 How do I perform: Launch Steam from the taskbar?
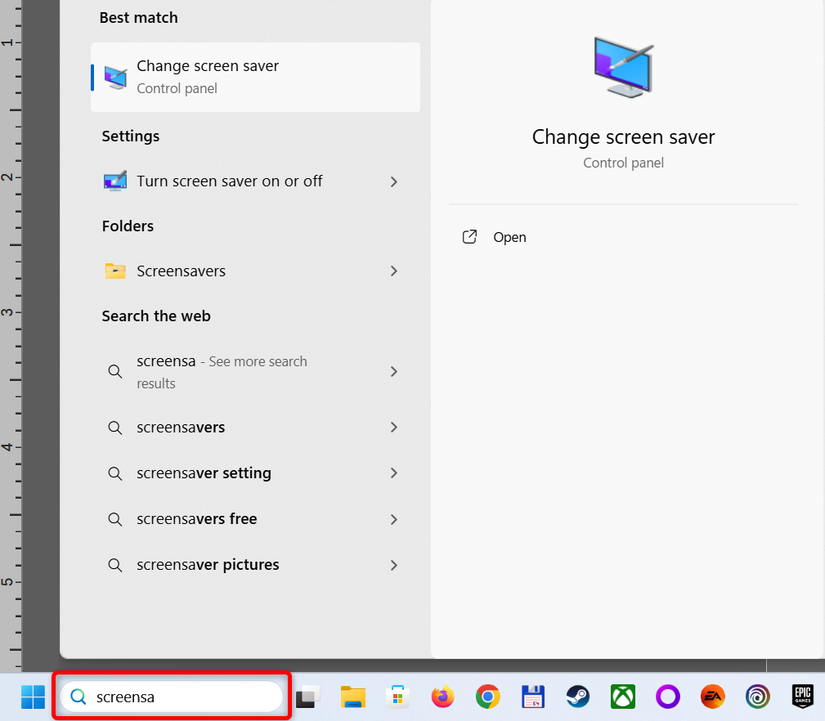(578, 696)
